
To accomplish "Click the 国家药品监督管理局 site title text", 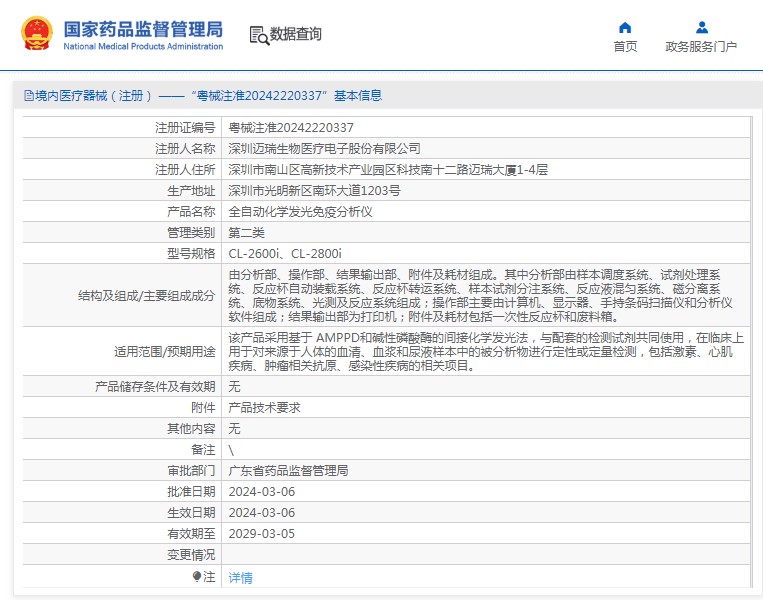I will click(143, 29).
